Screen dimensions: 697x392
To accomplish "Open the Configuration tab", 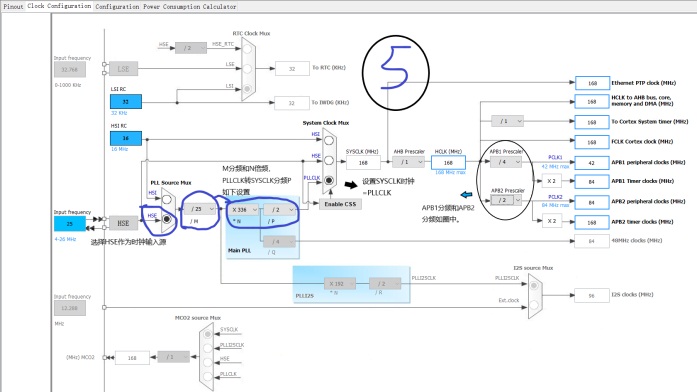I will click(117, 7).
